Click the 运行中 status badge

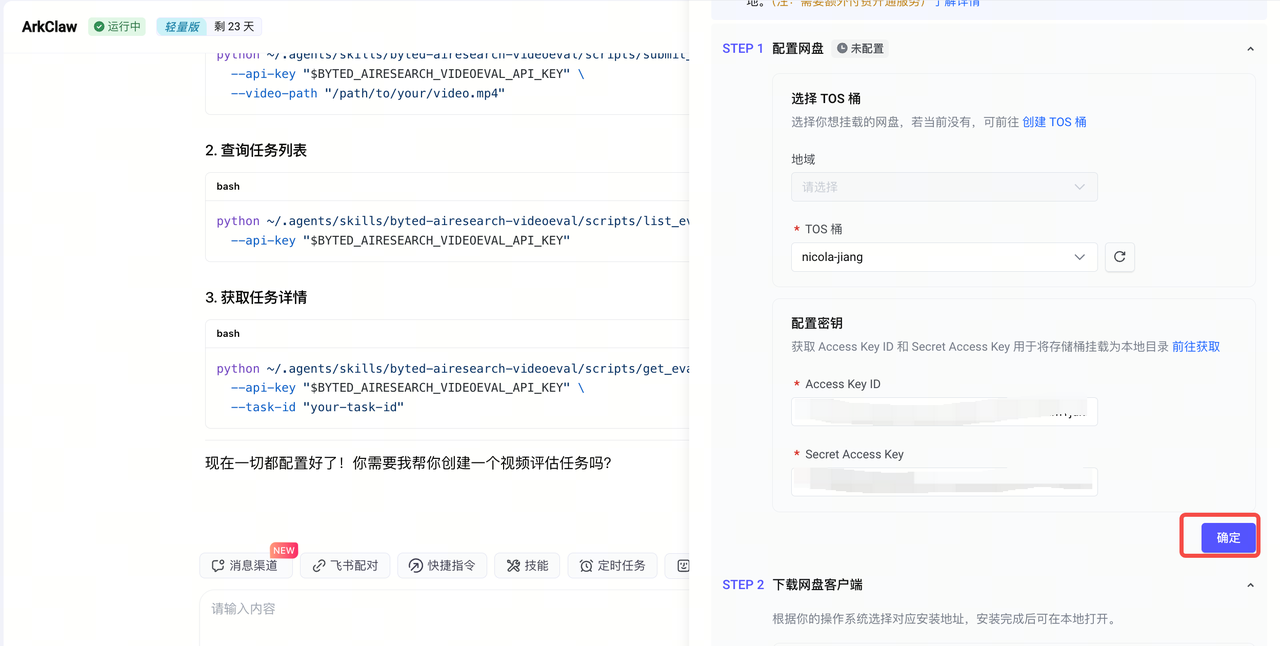117,27
